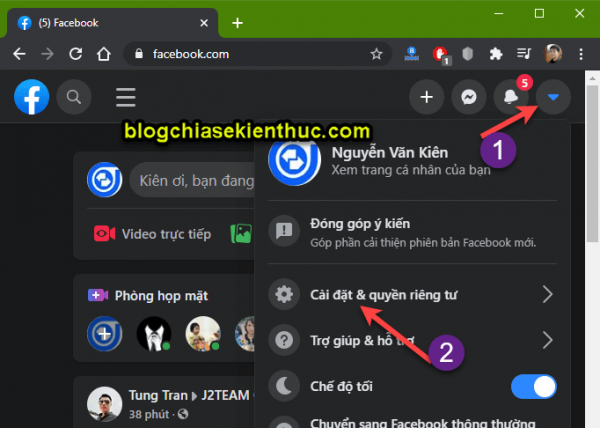This screenshot has width=600, height=428.
Task: Reload the page
Action: [76, 54]
